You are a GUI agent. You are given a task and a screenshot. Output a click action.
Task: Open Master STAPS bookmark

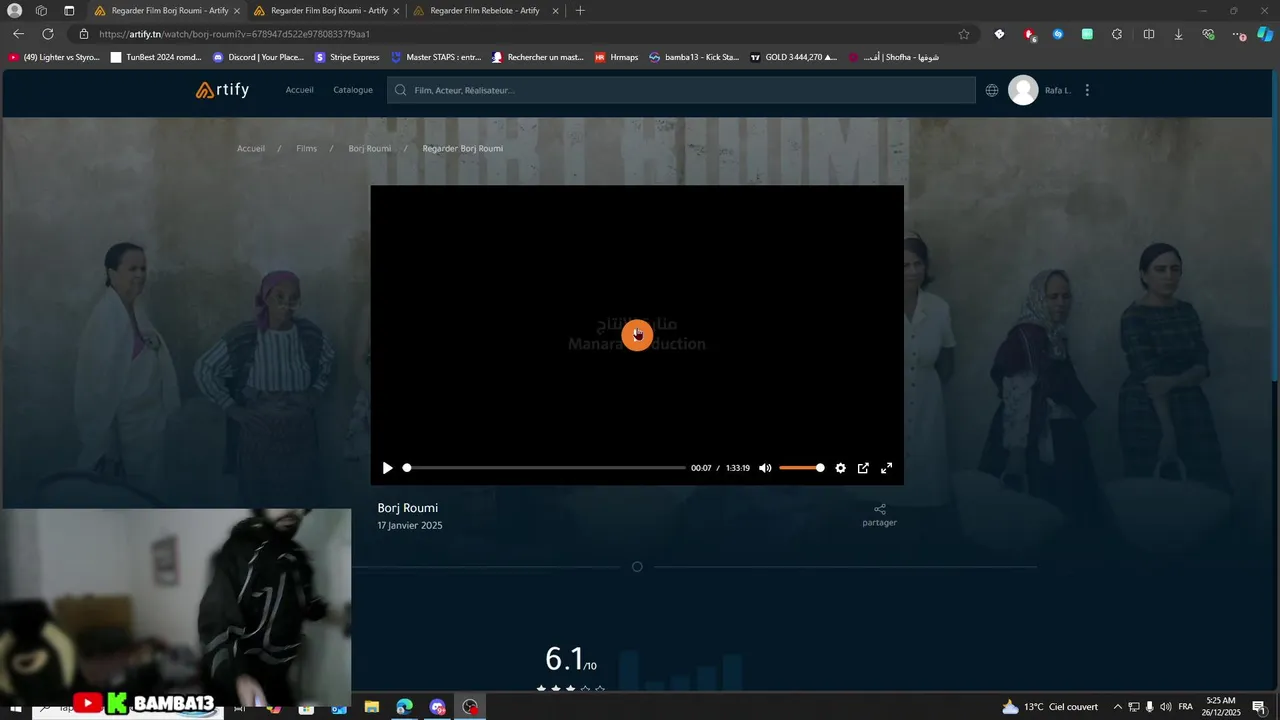(436, 57)
